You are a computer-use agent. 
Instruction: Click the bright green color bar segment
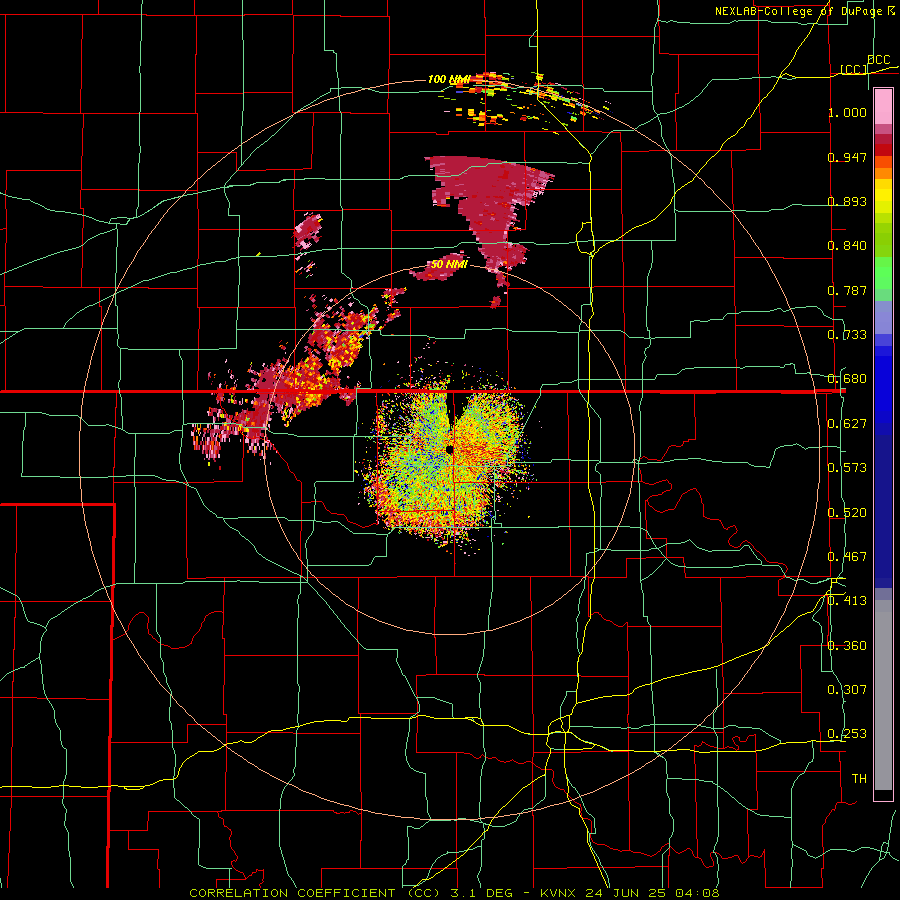click(883, 273)
